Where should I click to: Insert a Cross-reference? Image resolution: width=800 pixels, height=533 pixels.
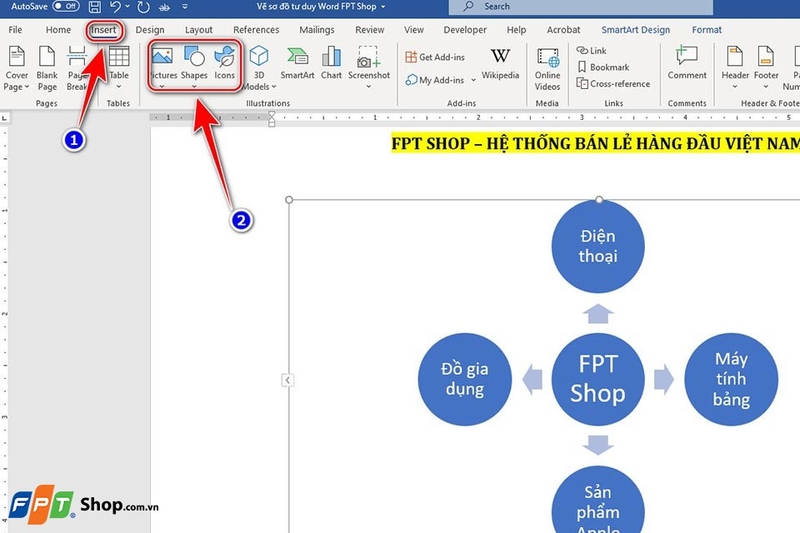coord(613,84)
